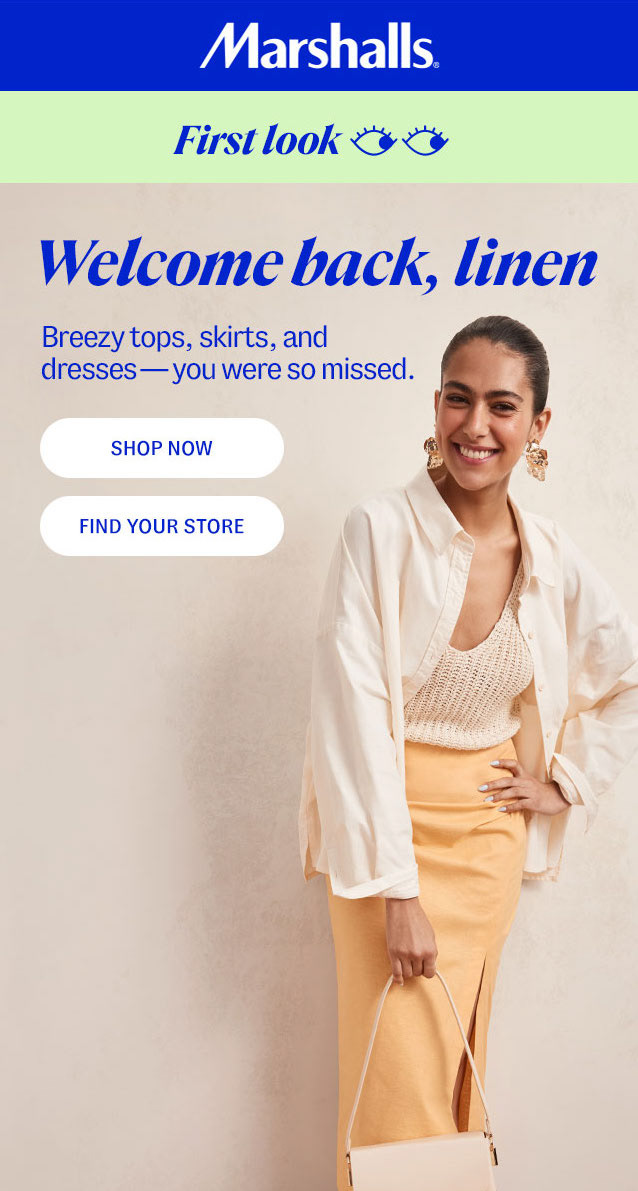Click the Breezy tops, skirts, and dresses text
Screen dimensions: 638x1191
tap(228, 353)
